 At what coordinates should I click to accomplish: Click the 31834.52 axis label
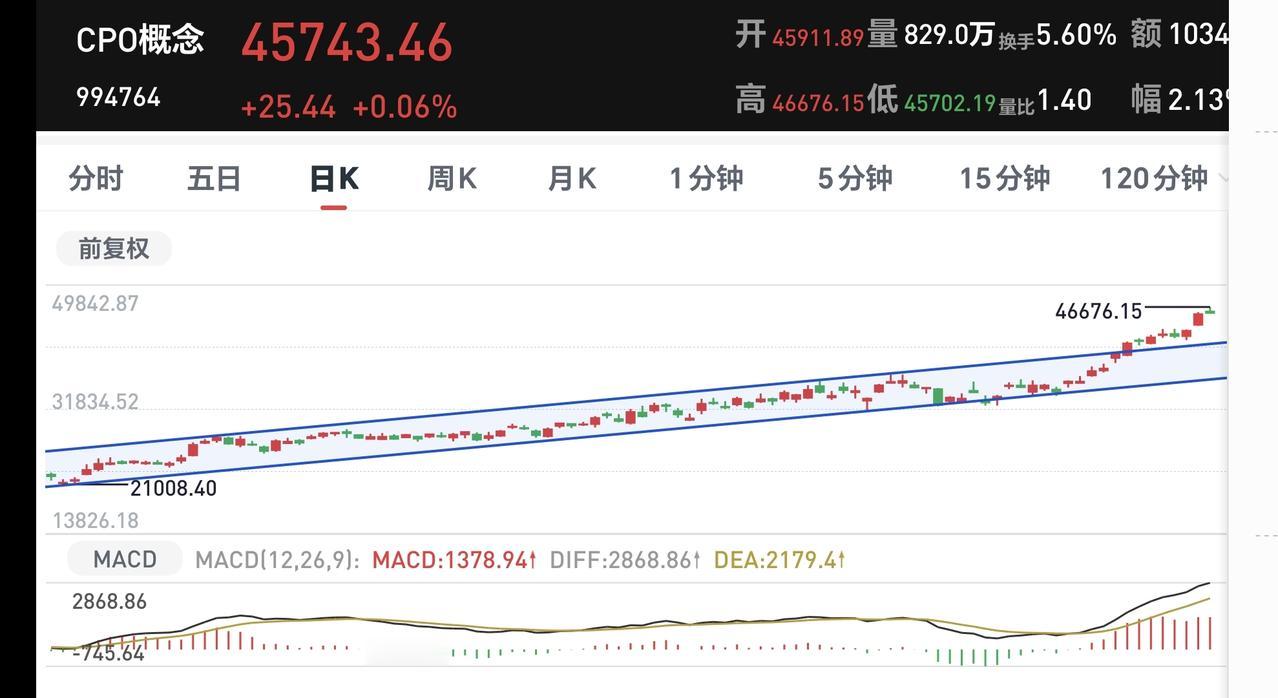coord(95,402)
